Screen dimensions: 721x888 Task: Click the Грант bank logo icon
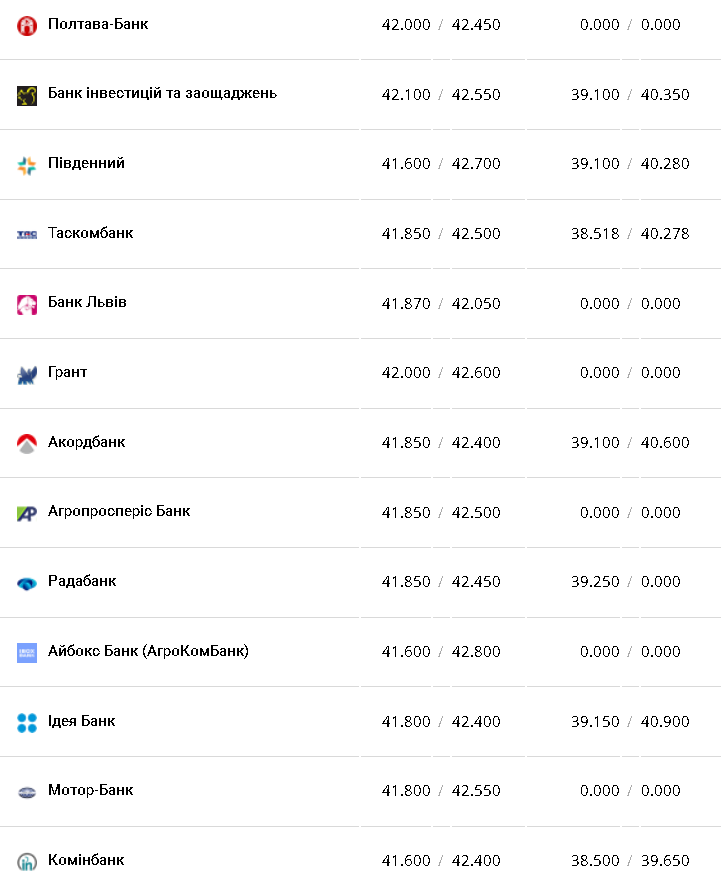(27, 375)
